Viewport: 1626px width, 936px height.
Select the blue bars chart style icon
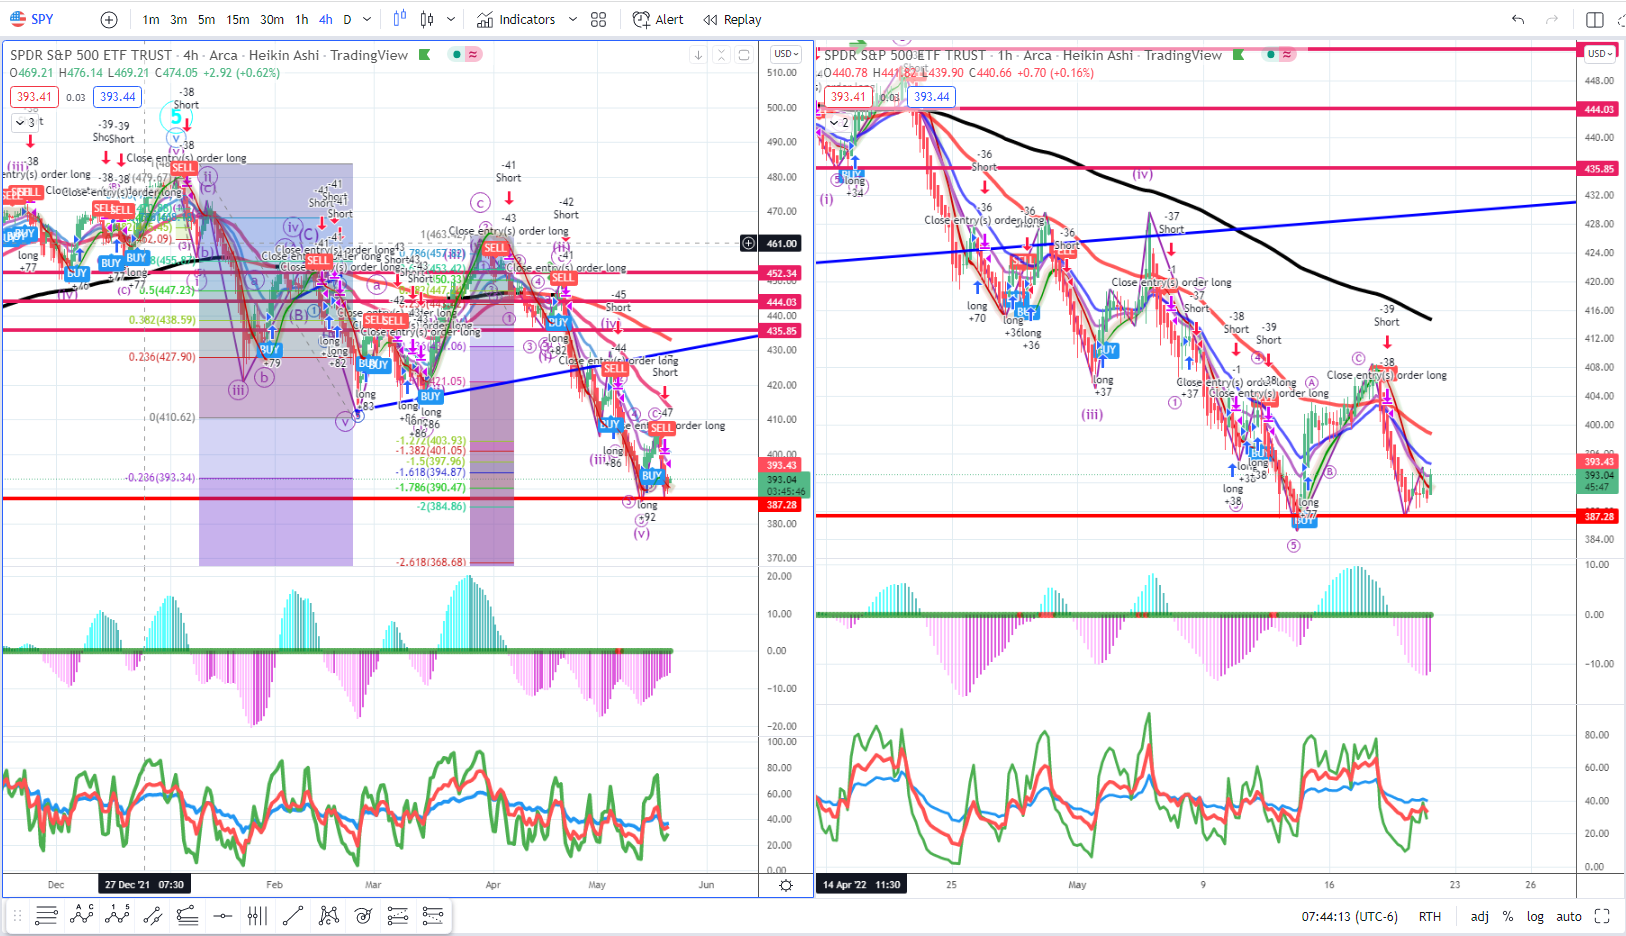[x=400, y=19]
